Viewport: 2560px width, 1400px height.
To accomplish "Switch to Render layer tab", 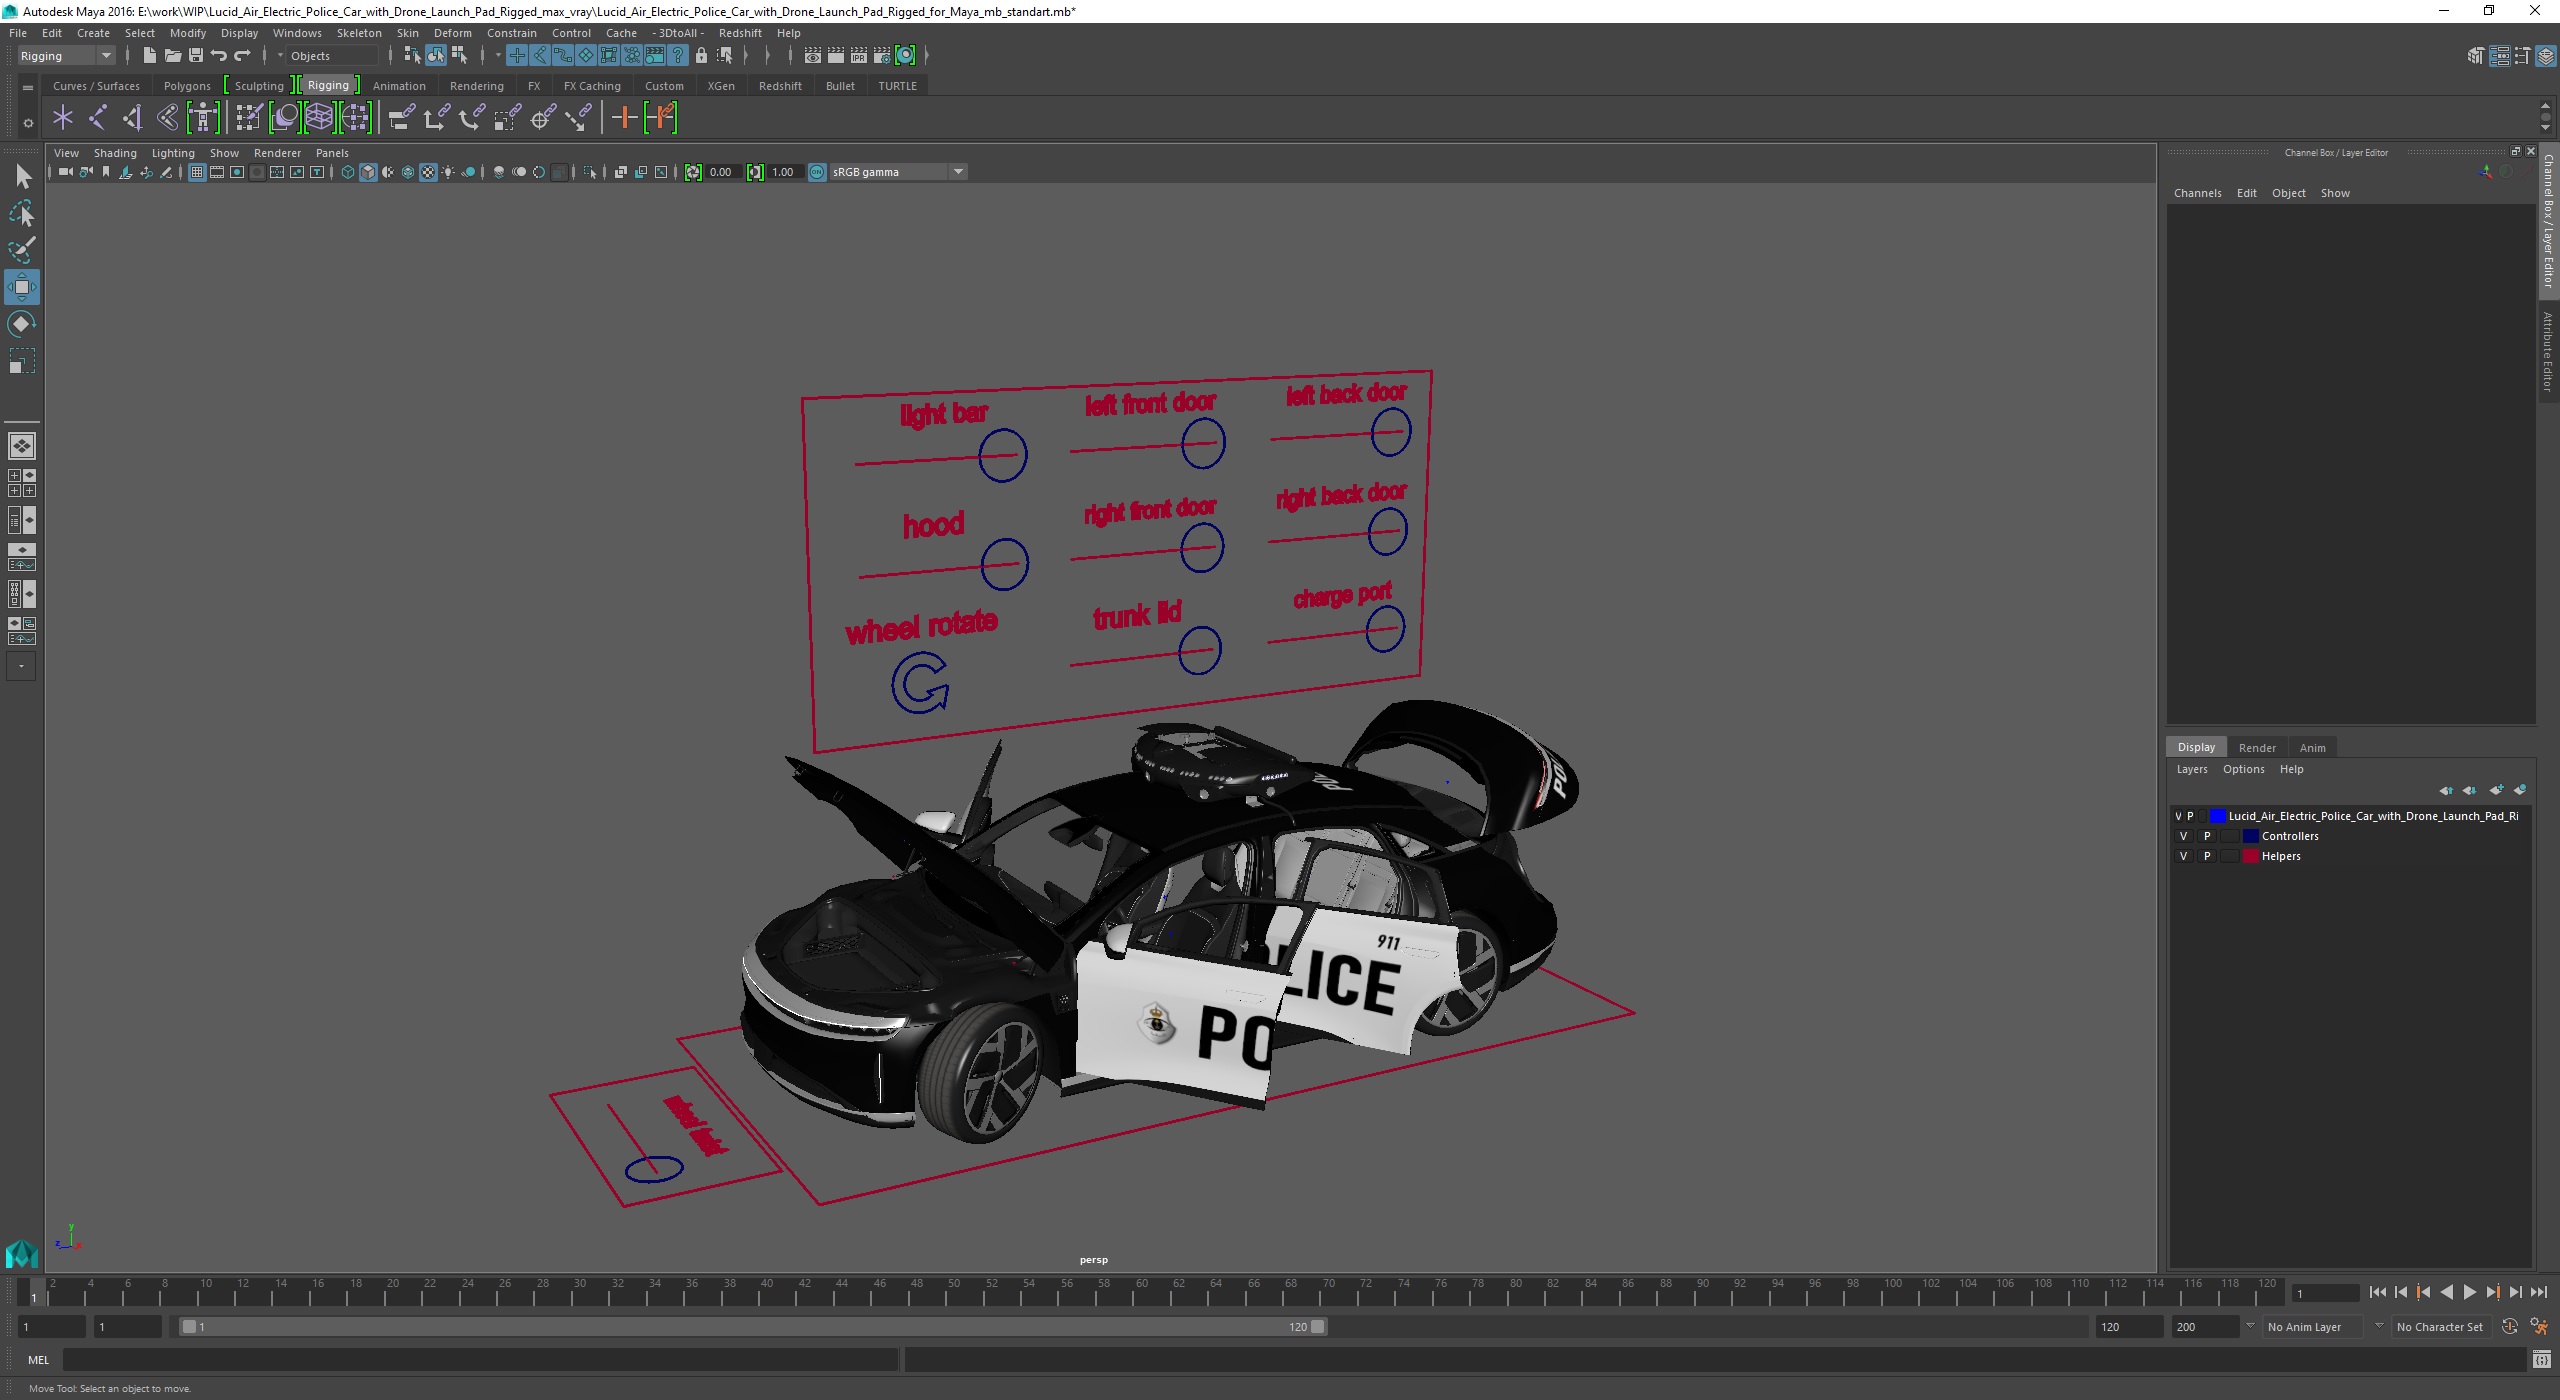I will (x=2257, y=748).
